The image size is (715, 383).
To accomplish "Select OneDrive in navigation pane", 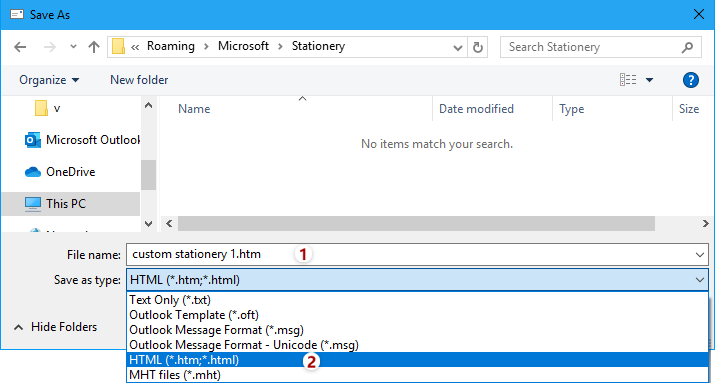I will point(60,172).
